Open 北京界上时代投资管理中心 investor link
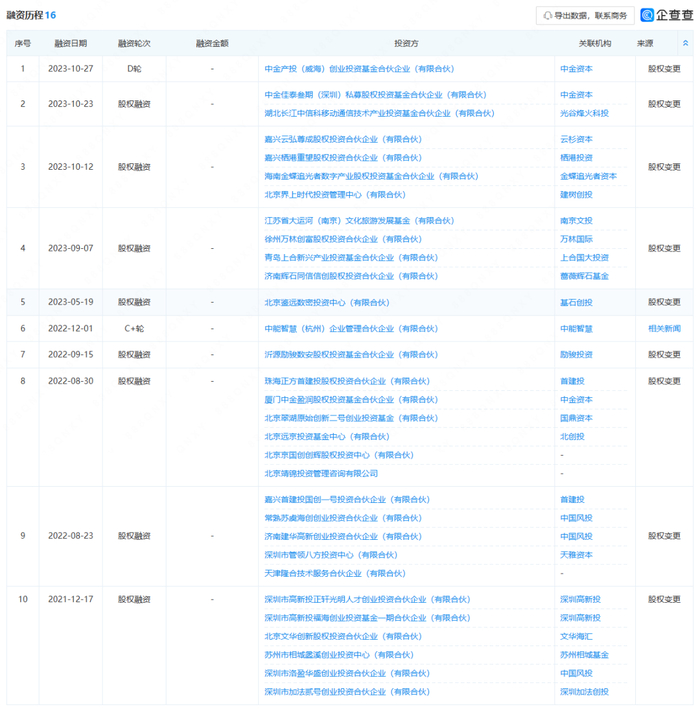Screen dimensions: 700x709 click(x=335, y=194)
